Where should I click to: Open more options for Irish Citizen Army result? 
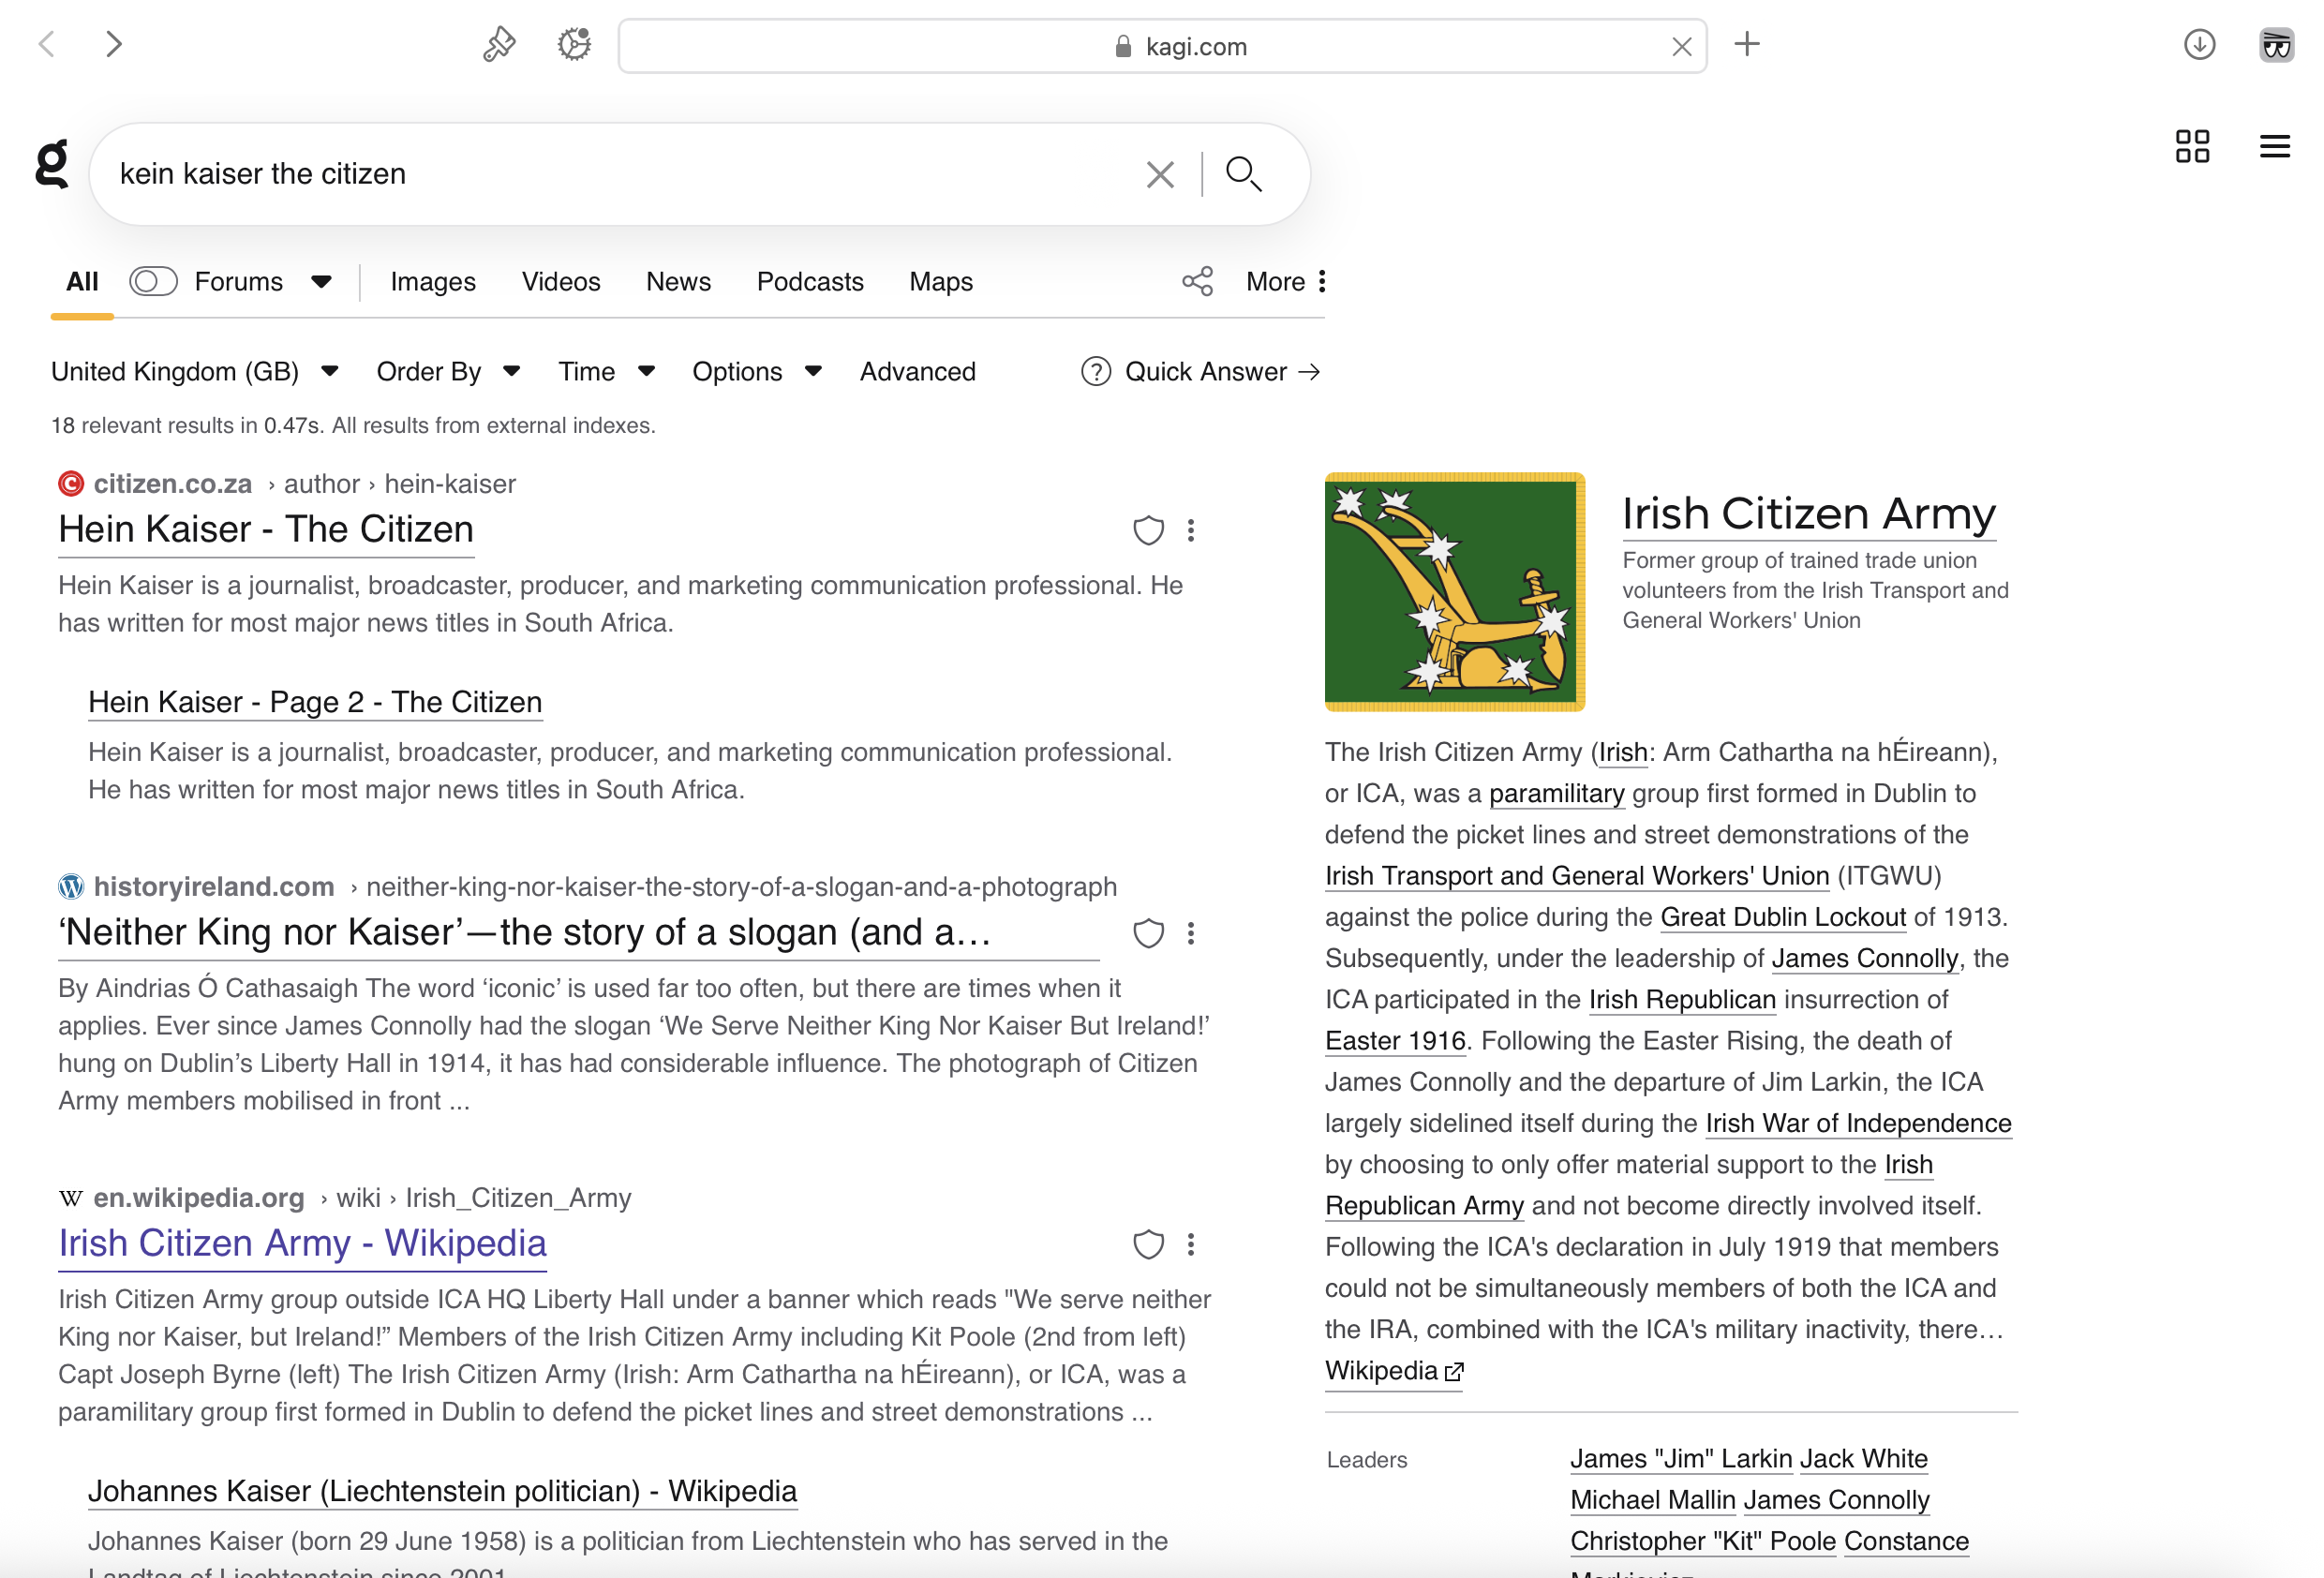[x=1190, y=1244]
